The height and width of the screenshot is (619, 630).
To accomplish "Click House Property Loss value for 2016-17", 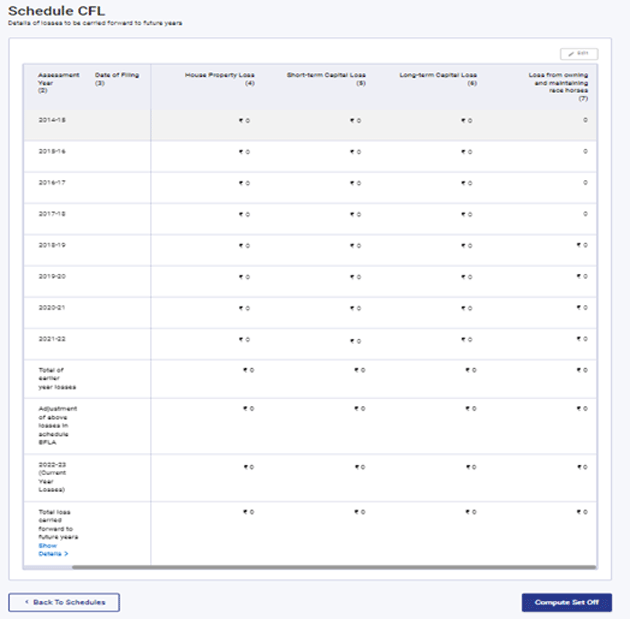I will tap(244, 183).
